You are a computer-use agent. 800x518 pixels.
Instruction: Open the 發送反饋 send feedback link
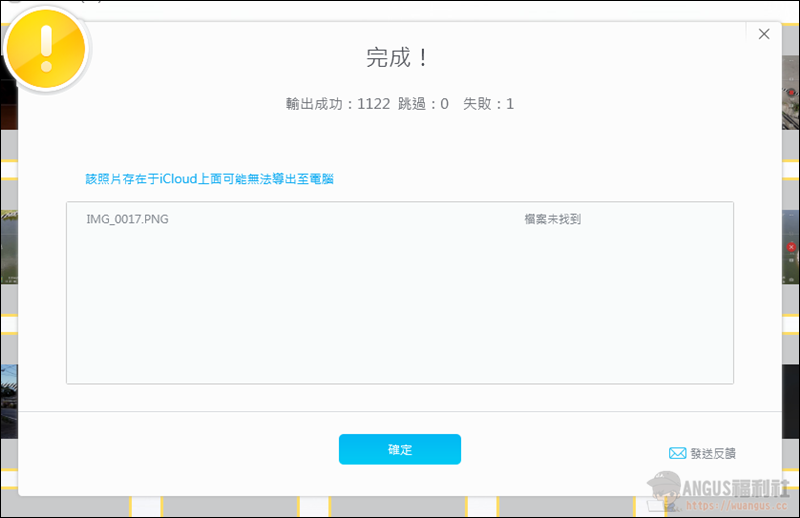pos(713,453)
